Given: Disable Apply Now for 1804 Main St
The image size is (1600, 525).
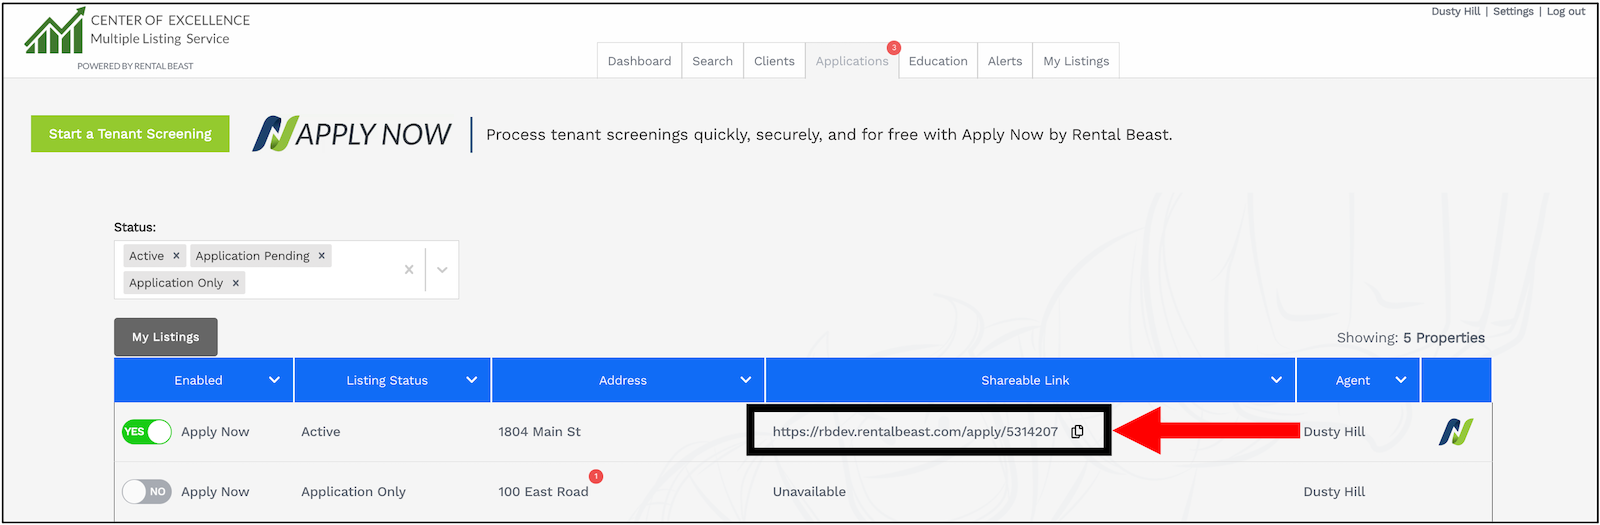Looking at the screenshot, I should [147, 432].
